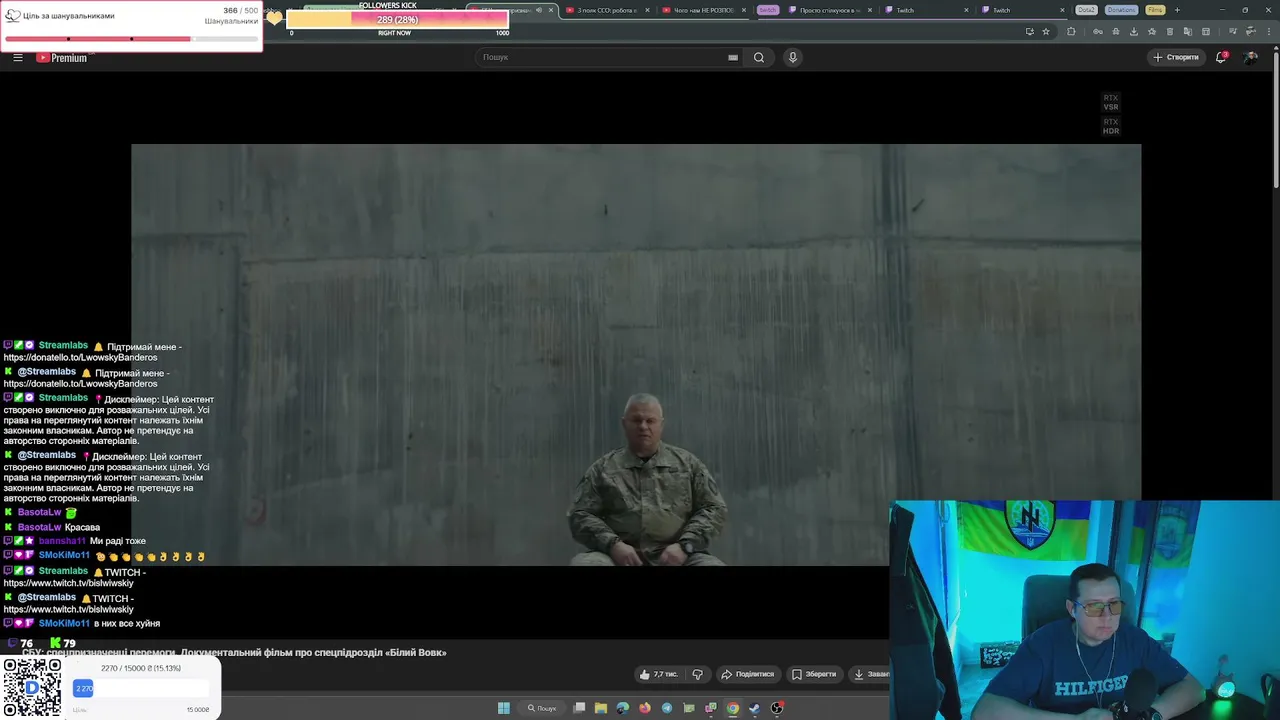Click Followers Kick progress bar
This screenshot has width=1280, height=720.
point(397,19)
